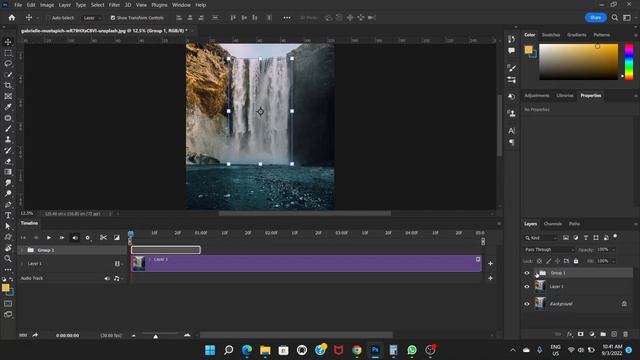Select the Zoom tool in toolbar
The height and width of the screenshot is (360, 640).
(8, 258)
